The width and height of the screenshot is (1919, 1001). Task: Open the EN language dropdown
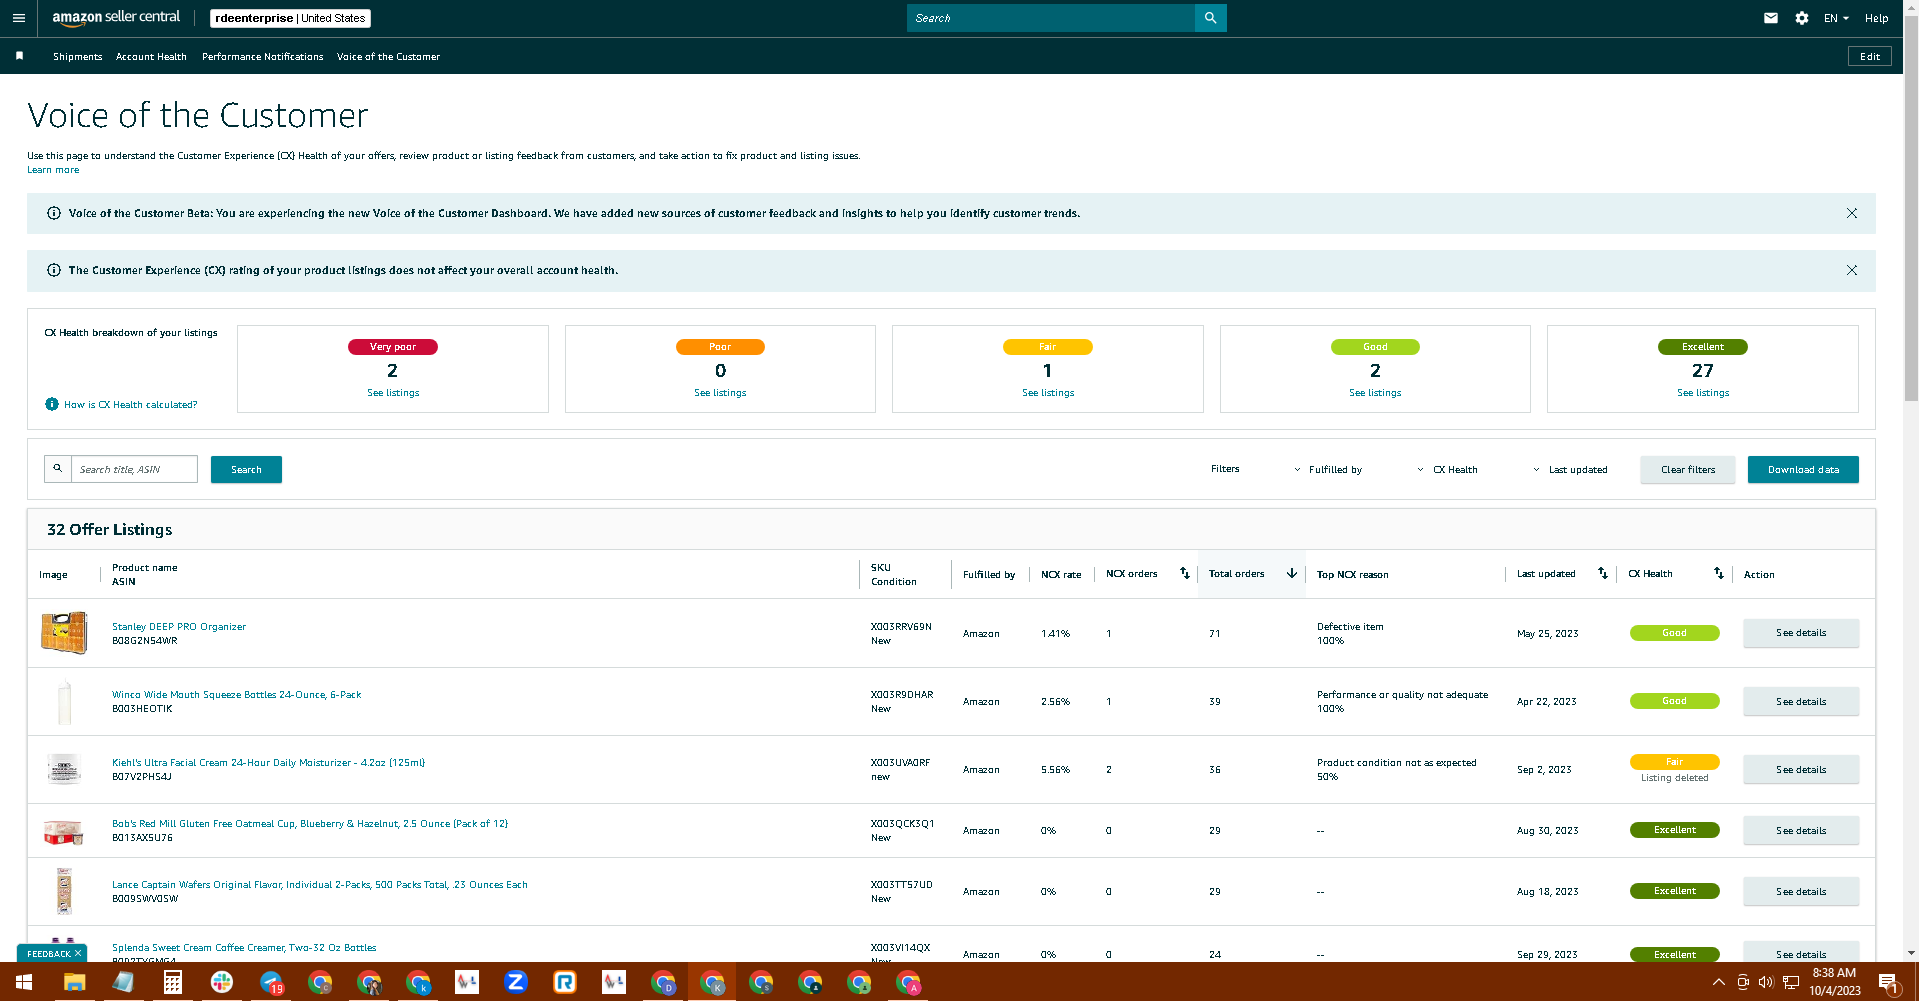(x=1836, y=18)
